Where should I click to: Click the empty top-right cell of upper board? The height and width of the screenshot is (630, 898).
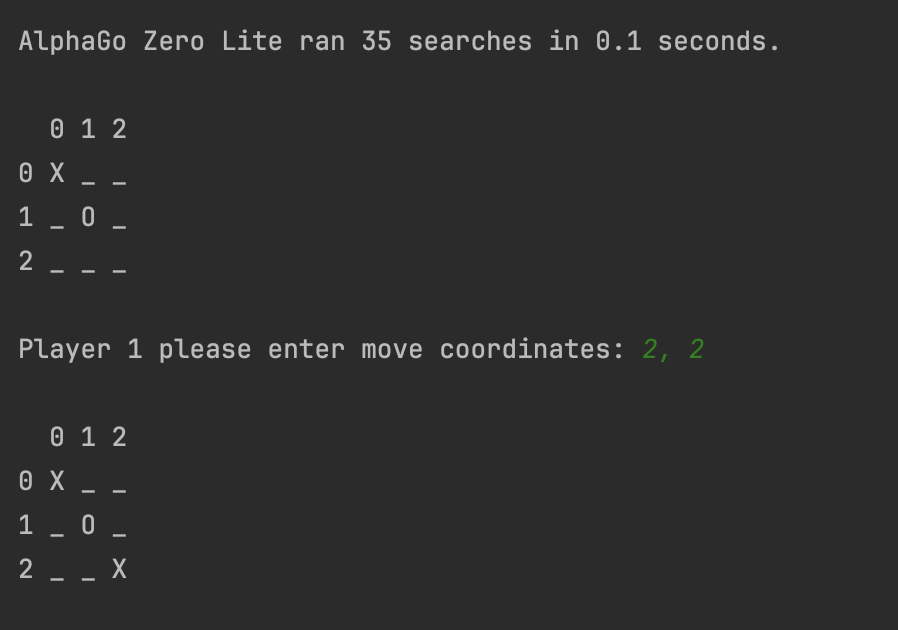(x=119, y=180)
